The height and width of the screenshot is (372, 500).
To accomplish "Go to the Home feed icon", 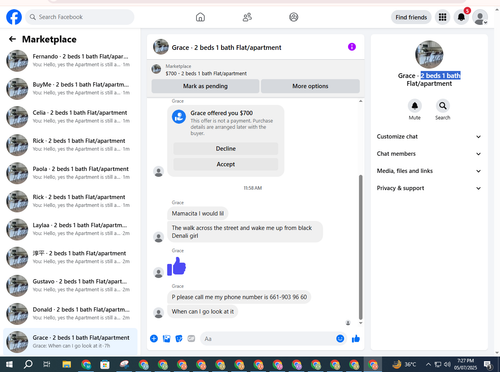I will click(200, 17).
